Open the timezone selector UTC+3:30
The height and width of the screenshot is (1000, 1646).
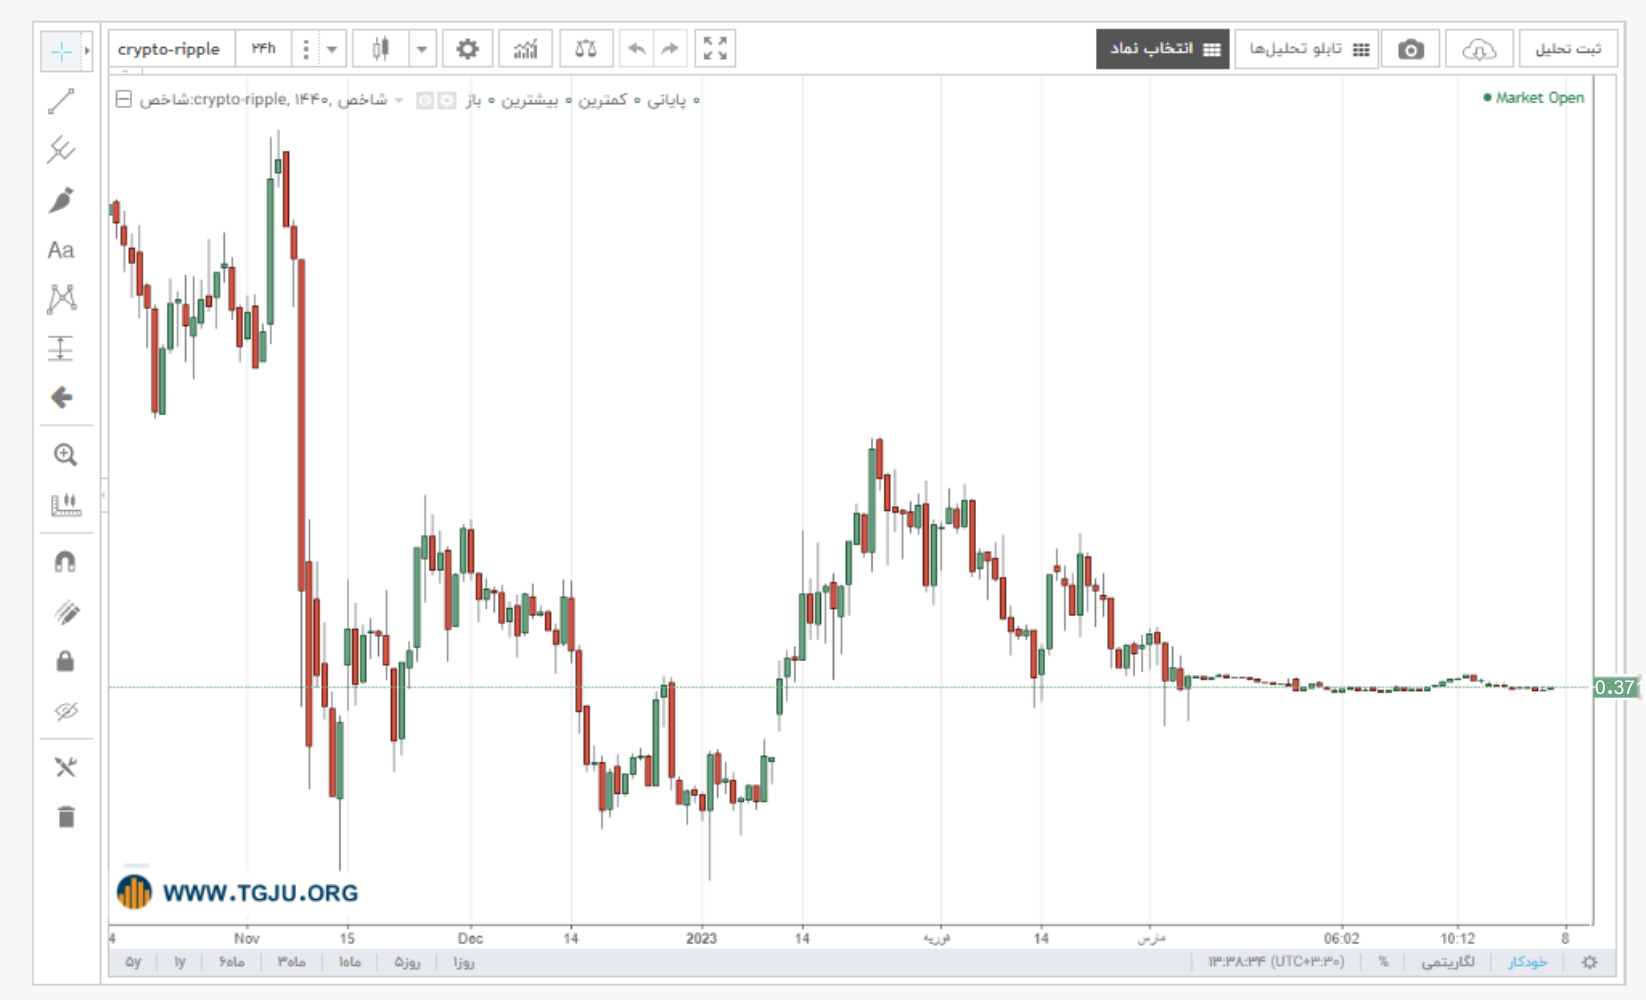click(x=1276, y=962)
